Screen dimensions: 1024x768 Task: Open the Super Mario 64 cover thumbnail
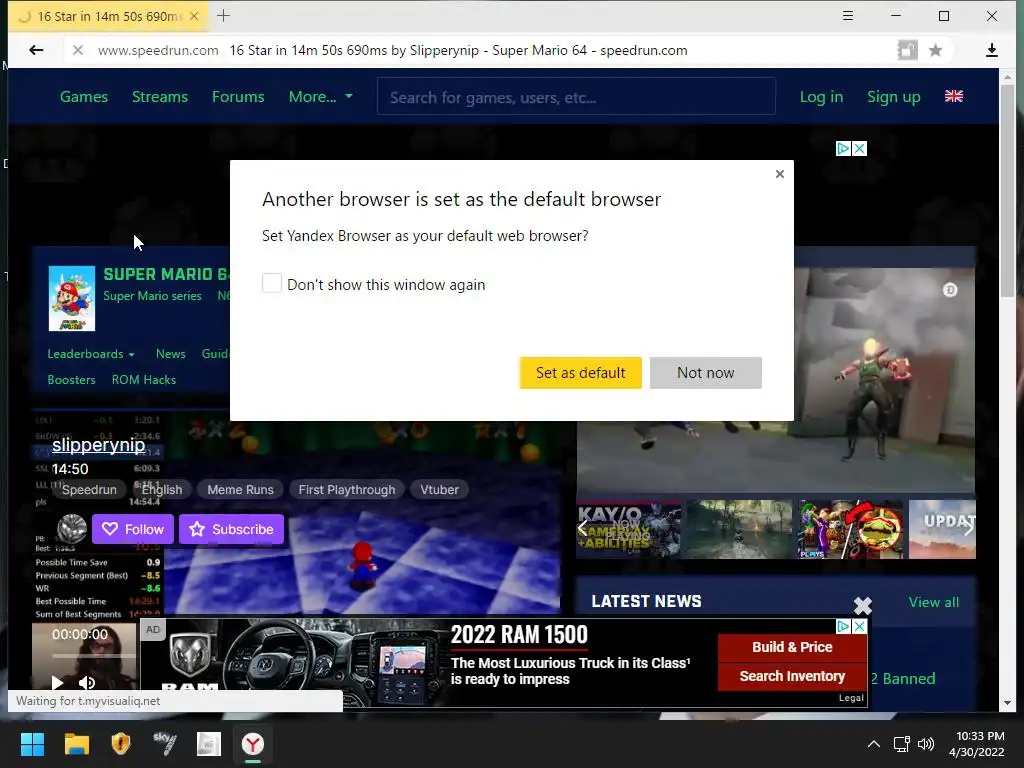tap(72, 298)
